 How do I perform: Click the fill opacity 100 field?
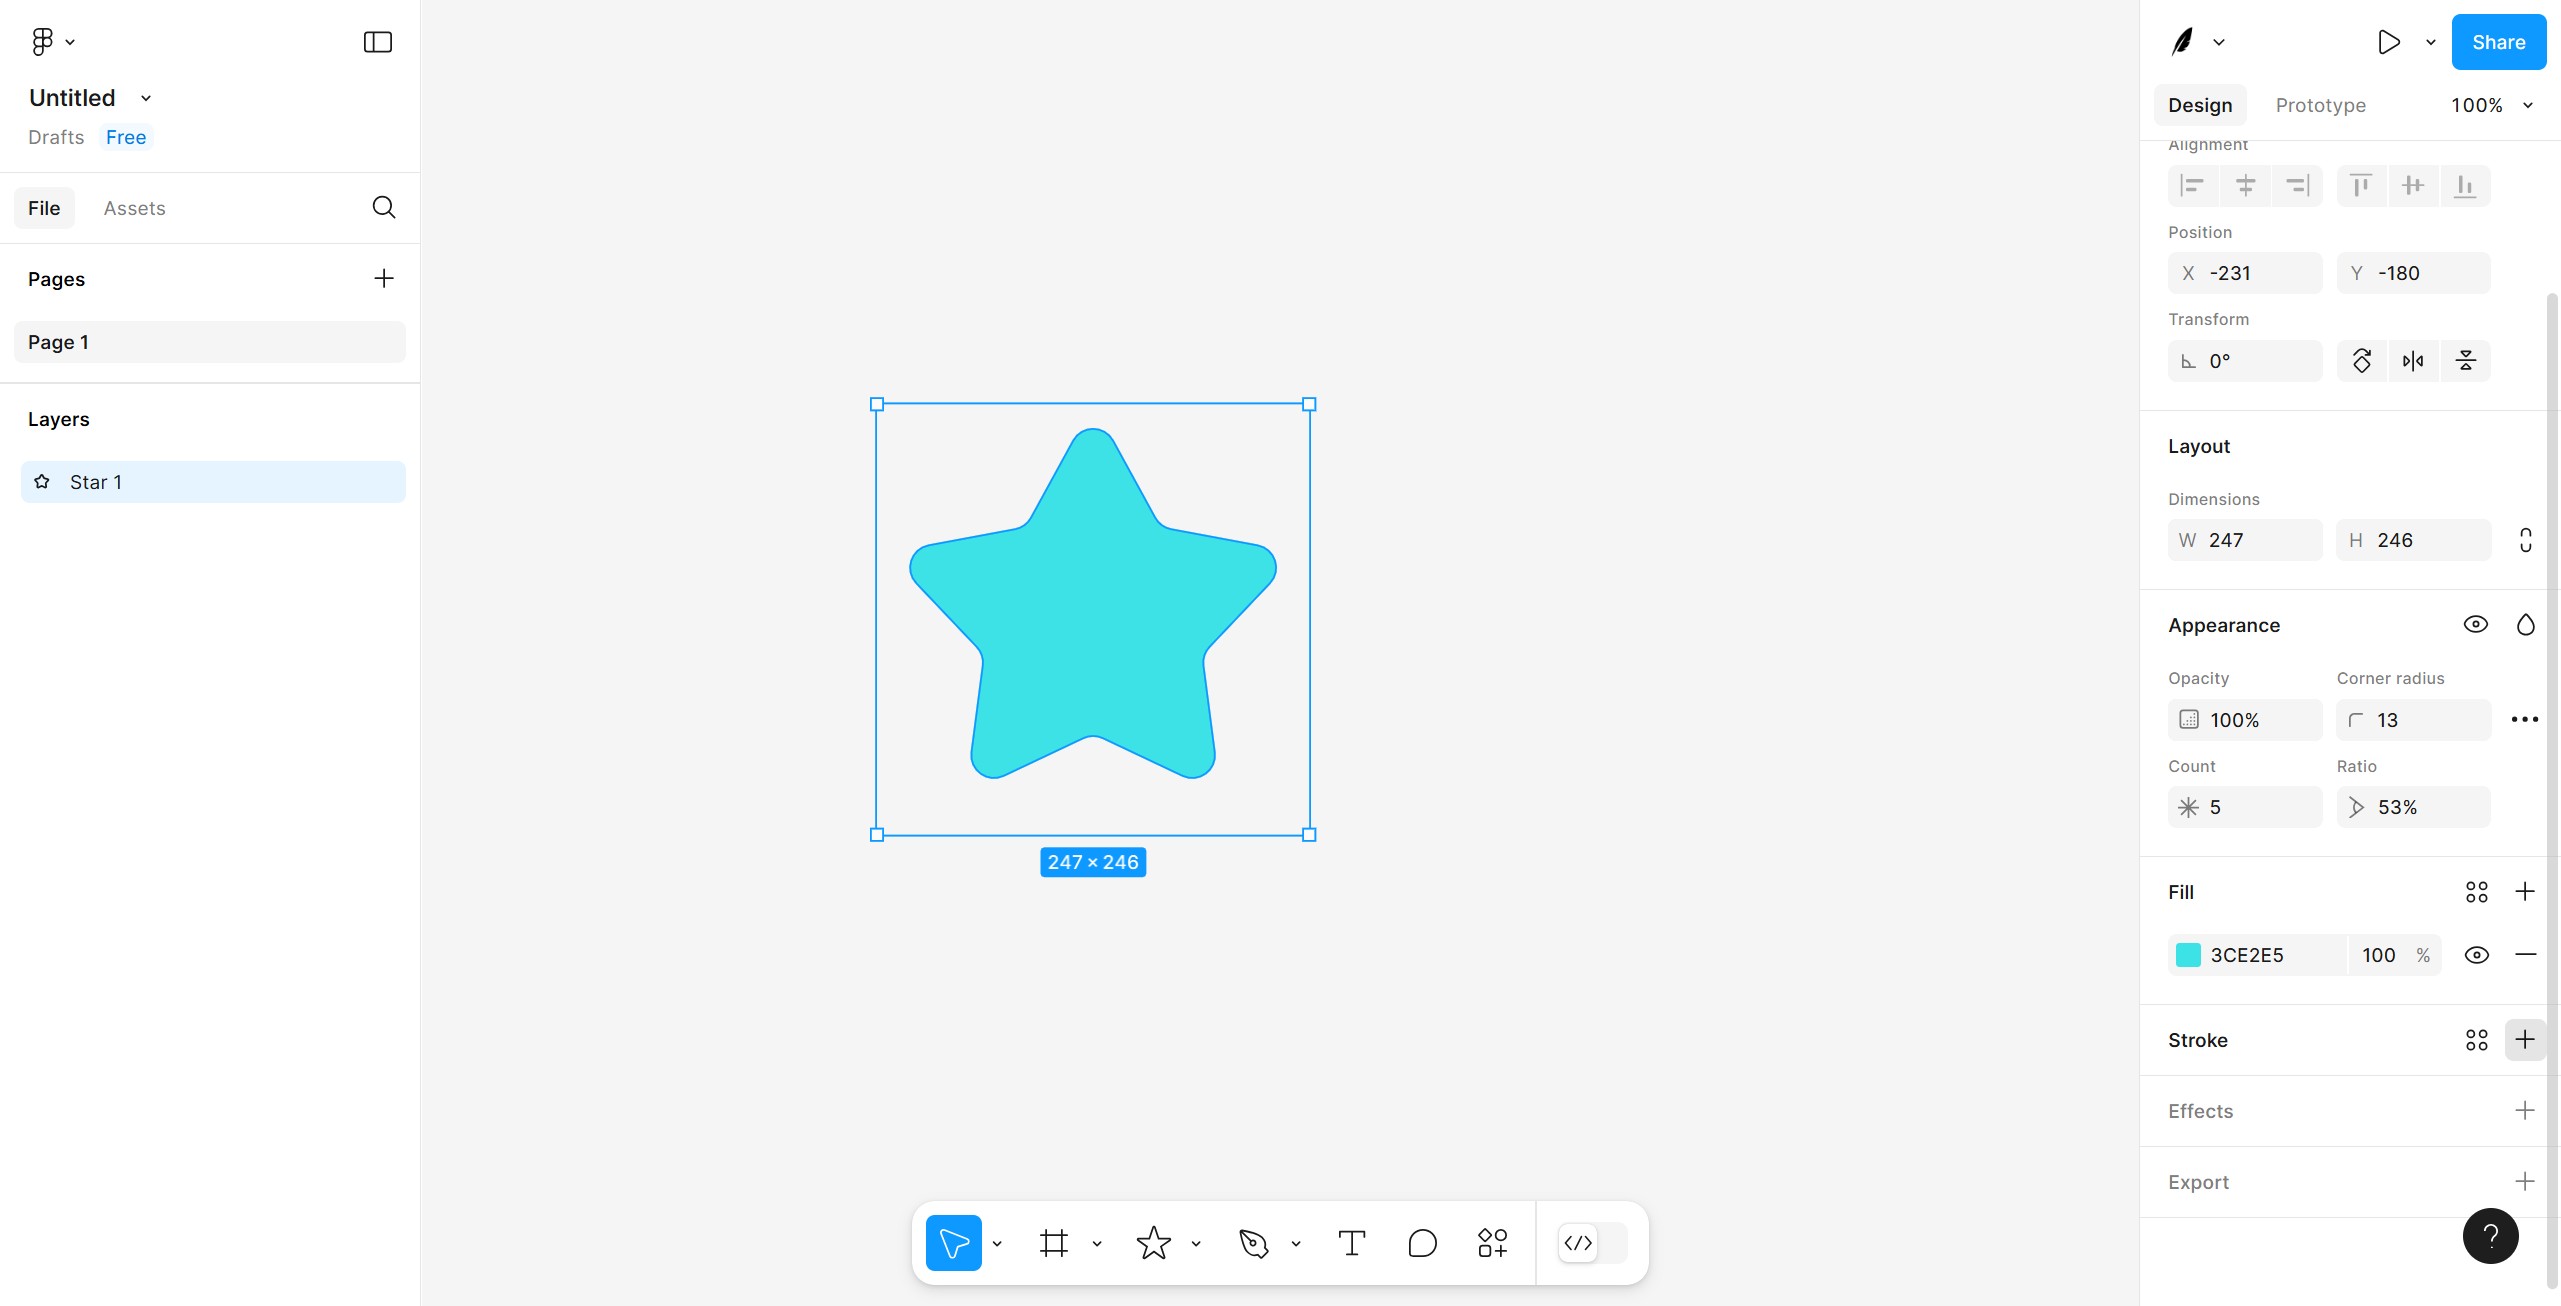[x=2378, y=955]
